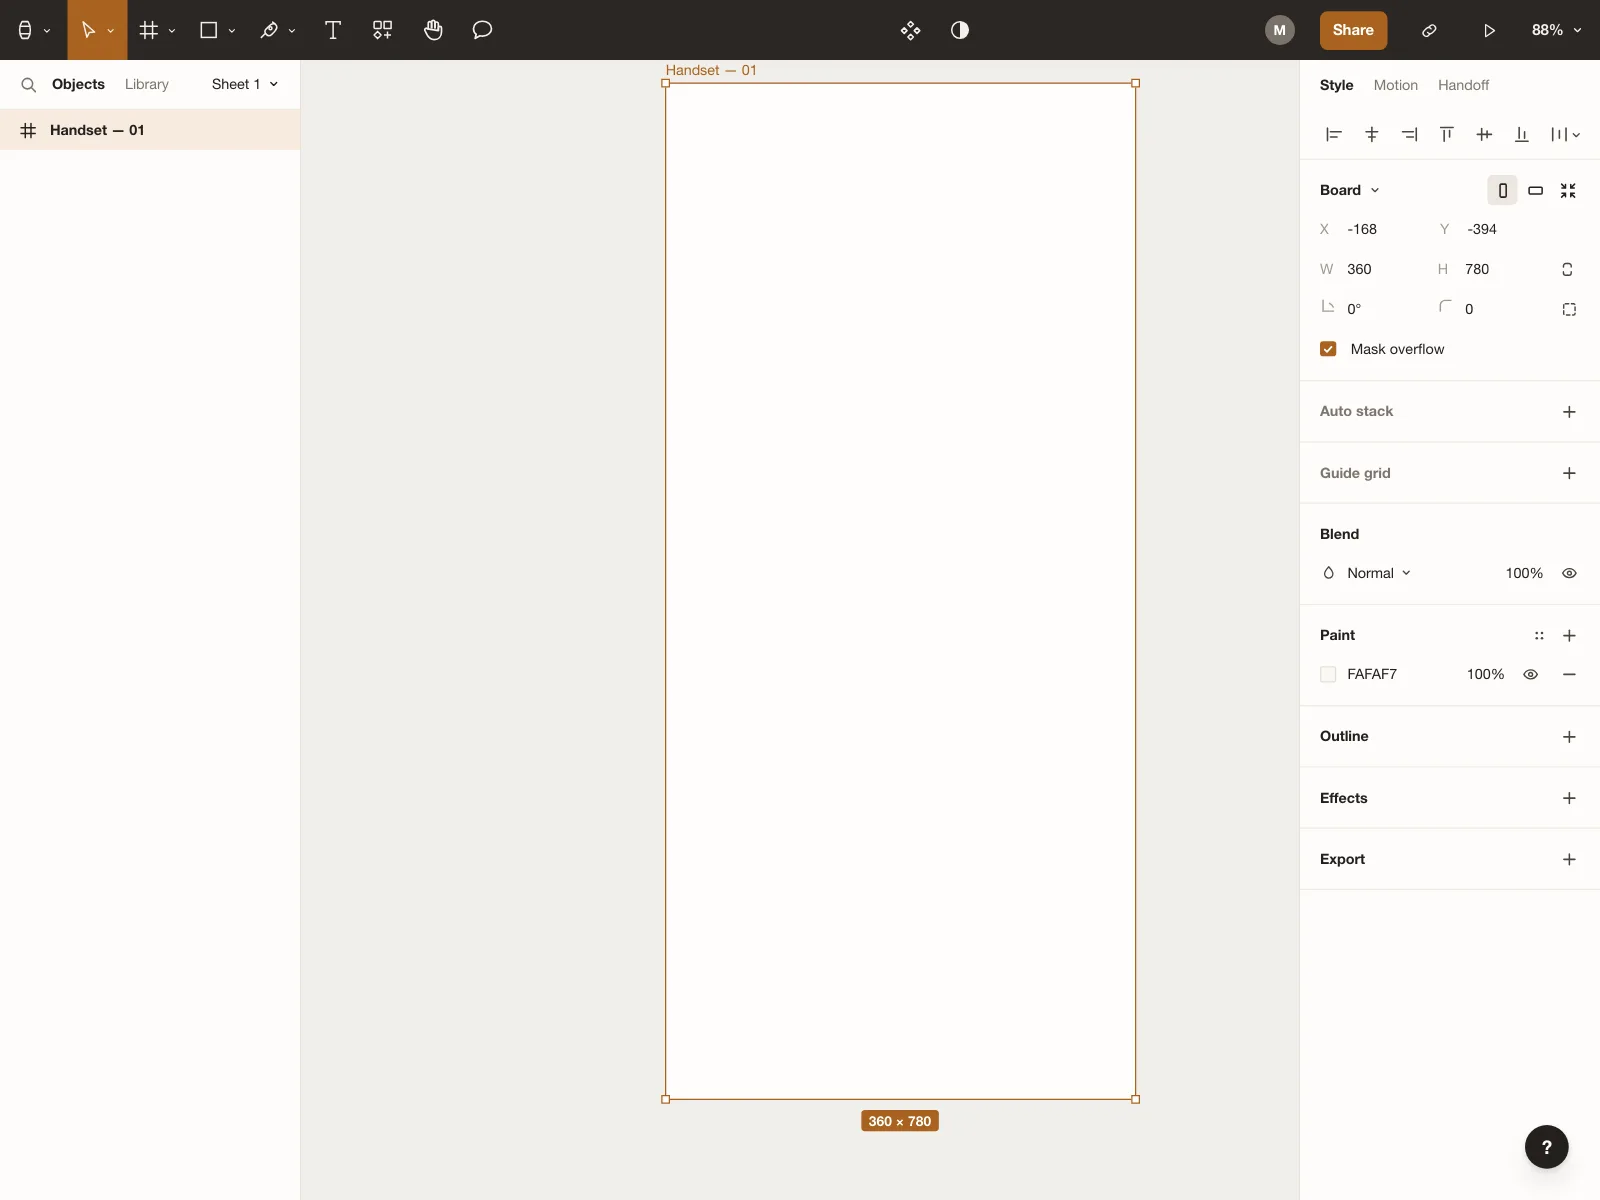Screen dimensions: 1600x1200
Task: Switch to the Handoff tab
Action: tap(1463, 85)
